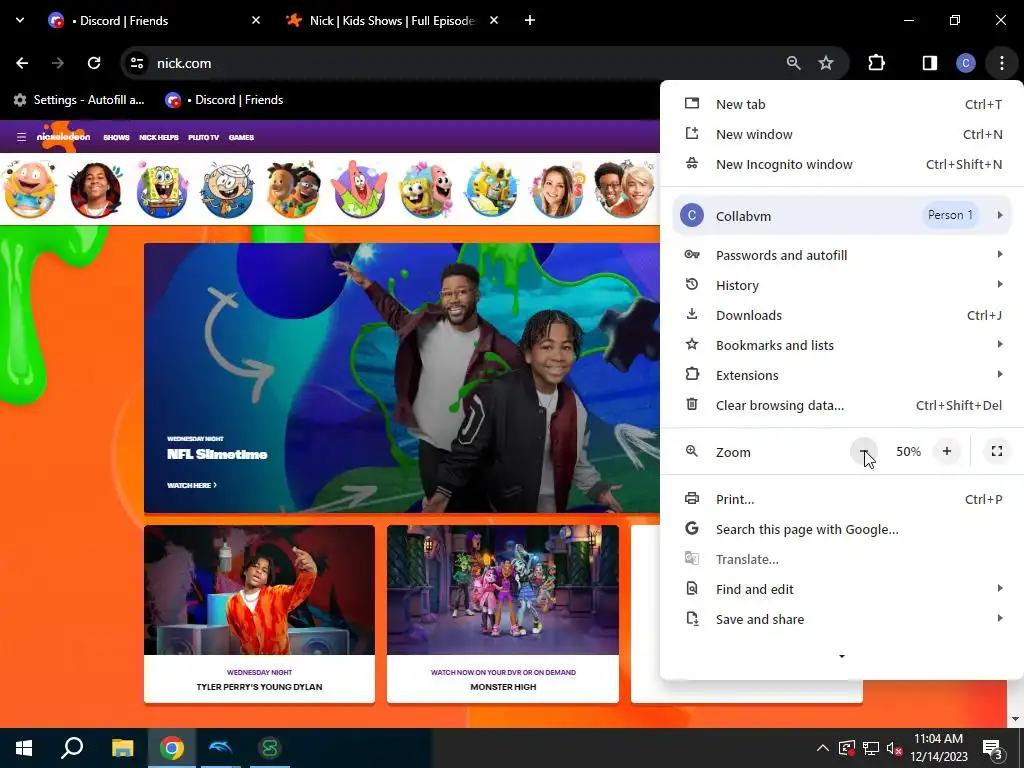
Task: Select the Patrick Star character circle
Action: tap(359, 189)
